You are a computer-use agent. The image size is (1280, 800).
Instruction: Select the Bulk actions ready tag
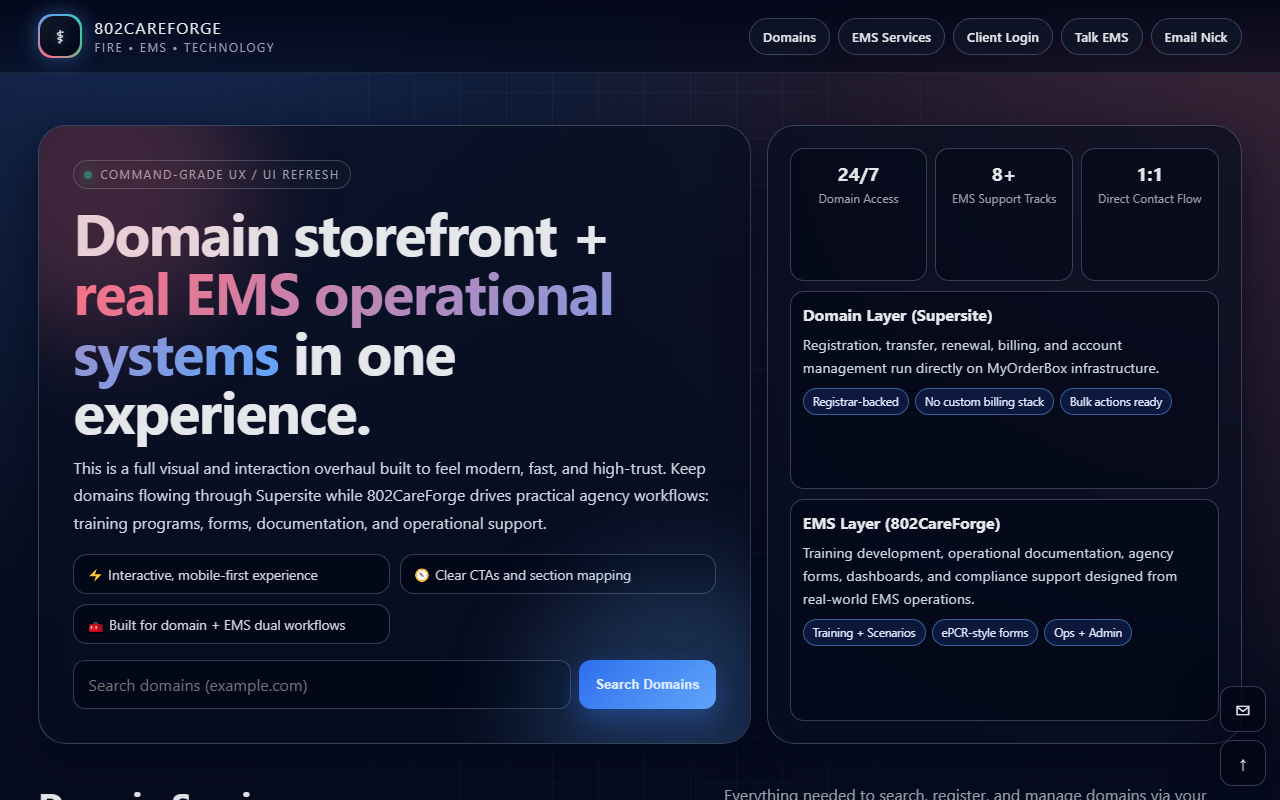(x=1116, y=401)
